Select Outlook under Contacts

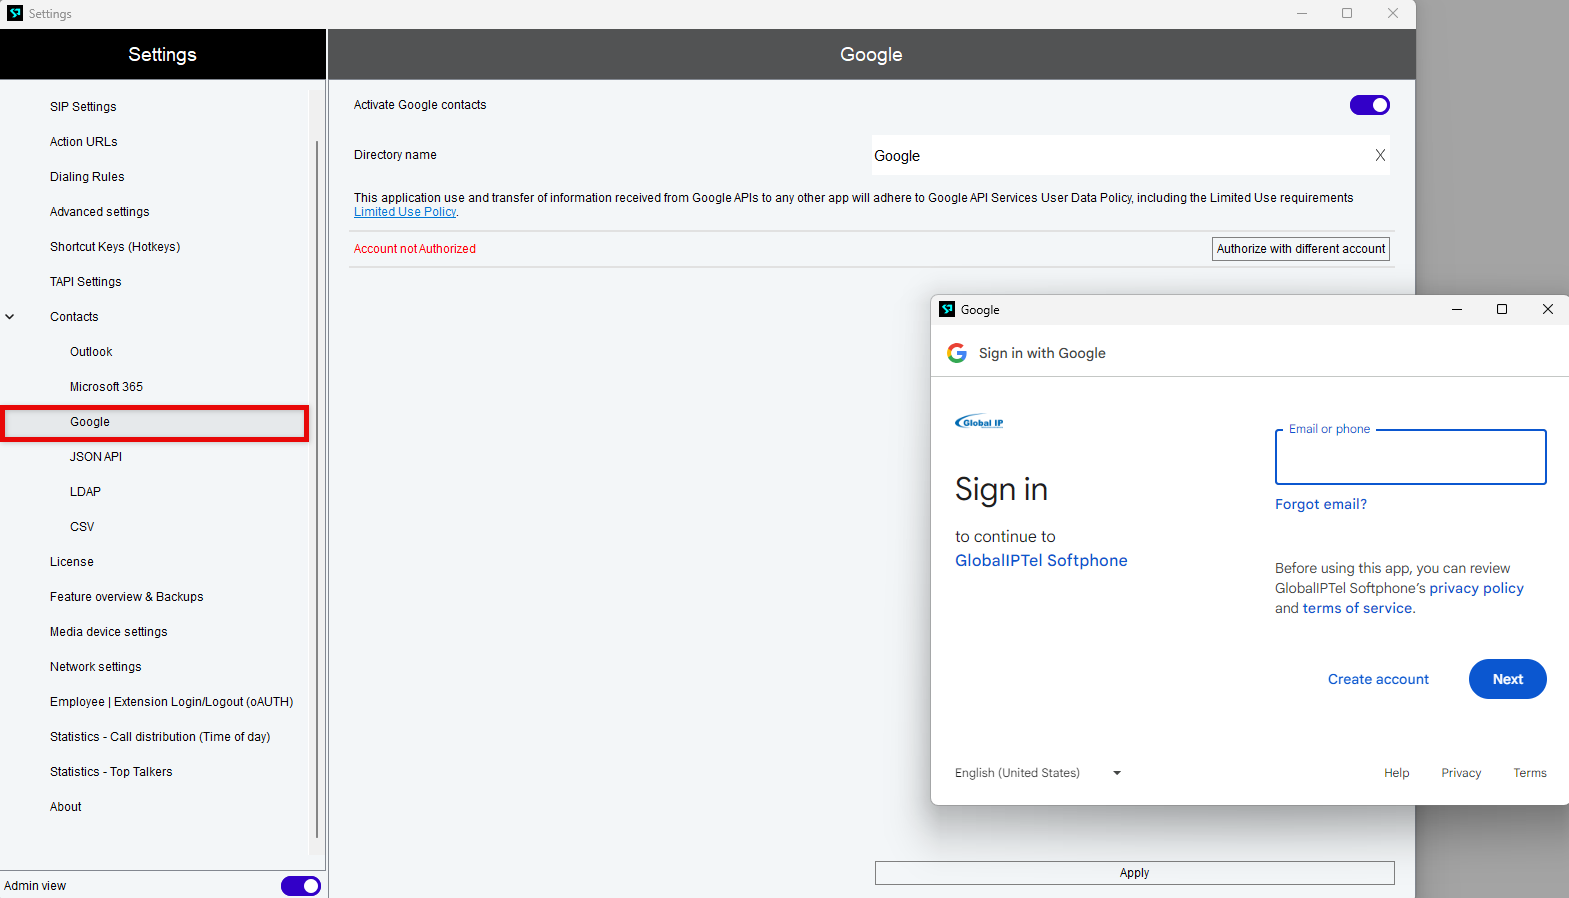point(91,352)
